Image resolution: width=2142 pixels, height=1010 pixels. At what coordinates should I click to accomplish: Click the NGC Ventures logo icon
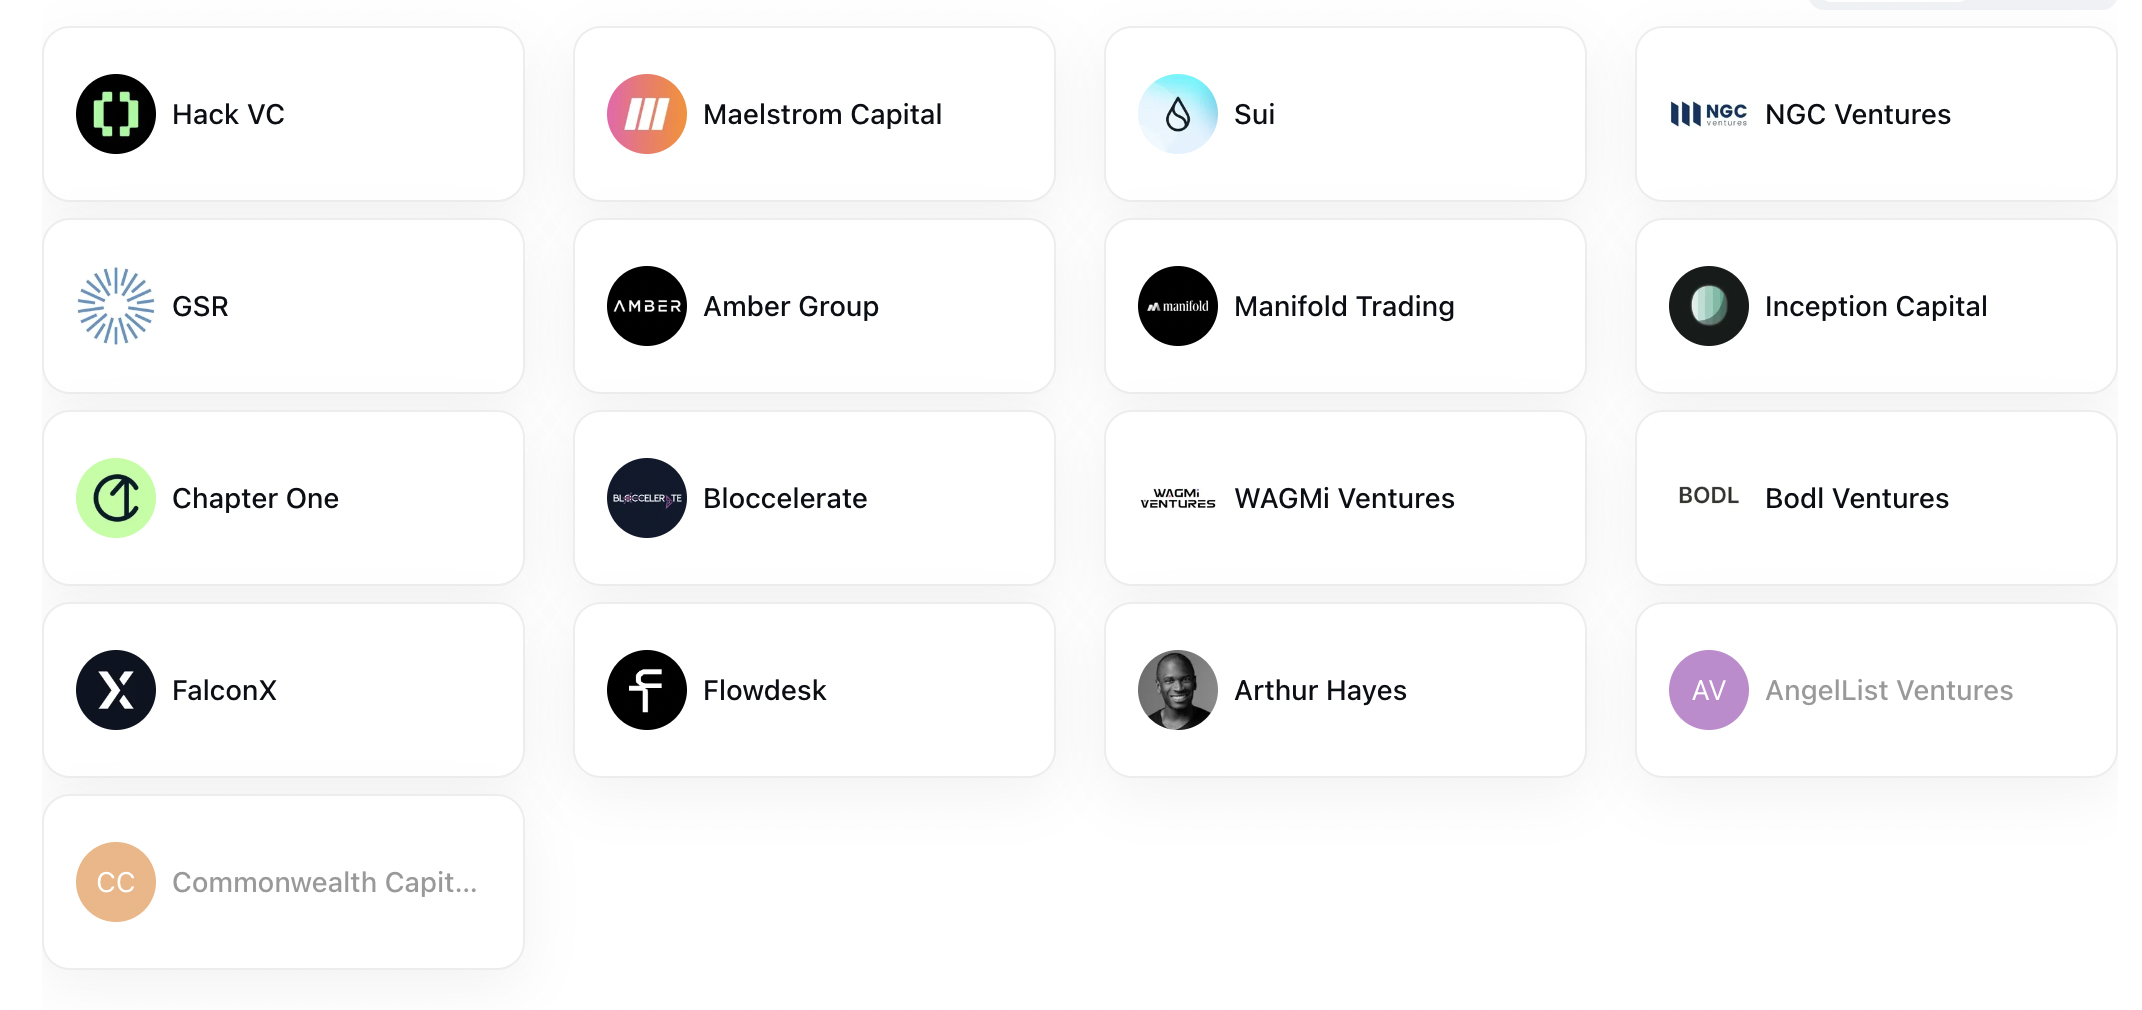[x=1709, y=114]
